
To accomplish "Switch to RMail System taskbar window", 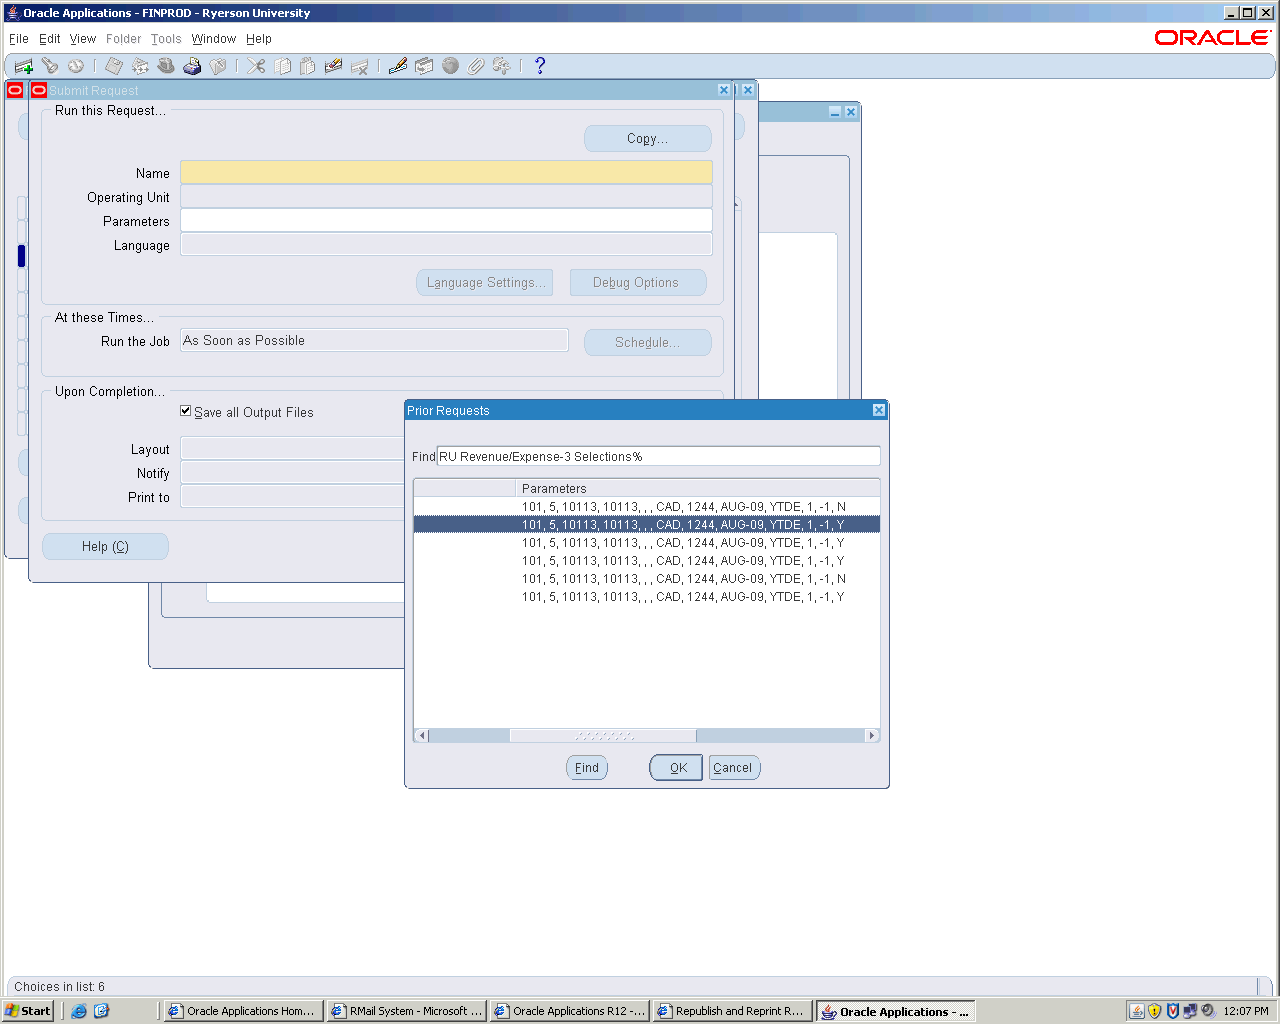I will tap(407, 1011).
